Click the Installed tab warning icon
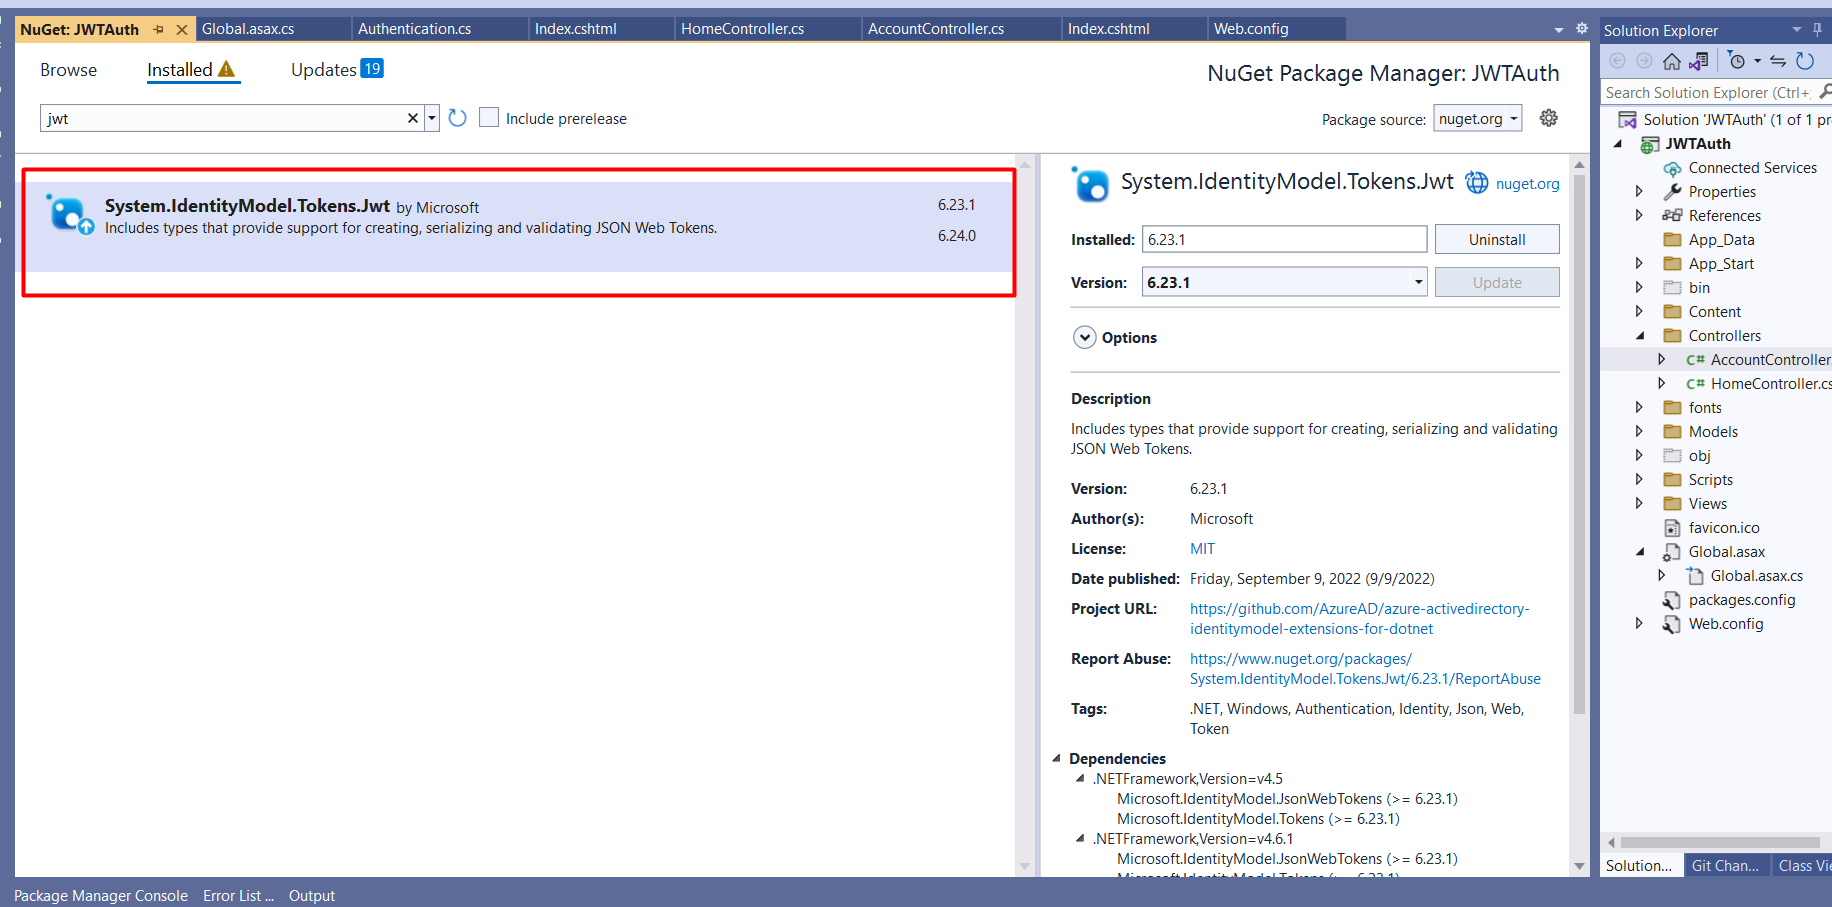Image resolution: width=1832 pixels, height=907 pixels. click(x=227, y=69)
